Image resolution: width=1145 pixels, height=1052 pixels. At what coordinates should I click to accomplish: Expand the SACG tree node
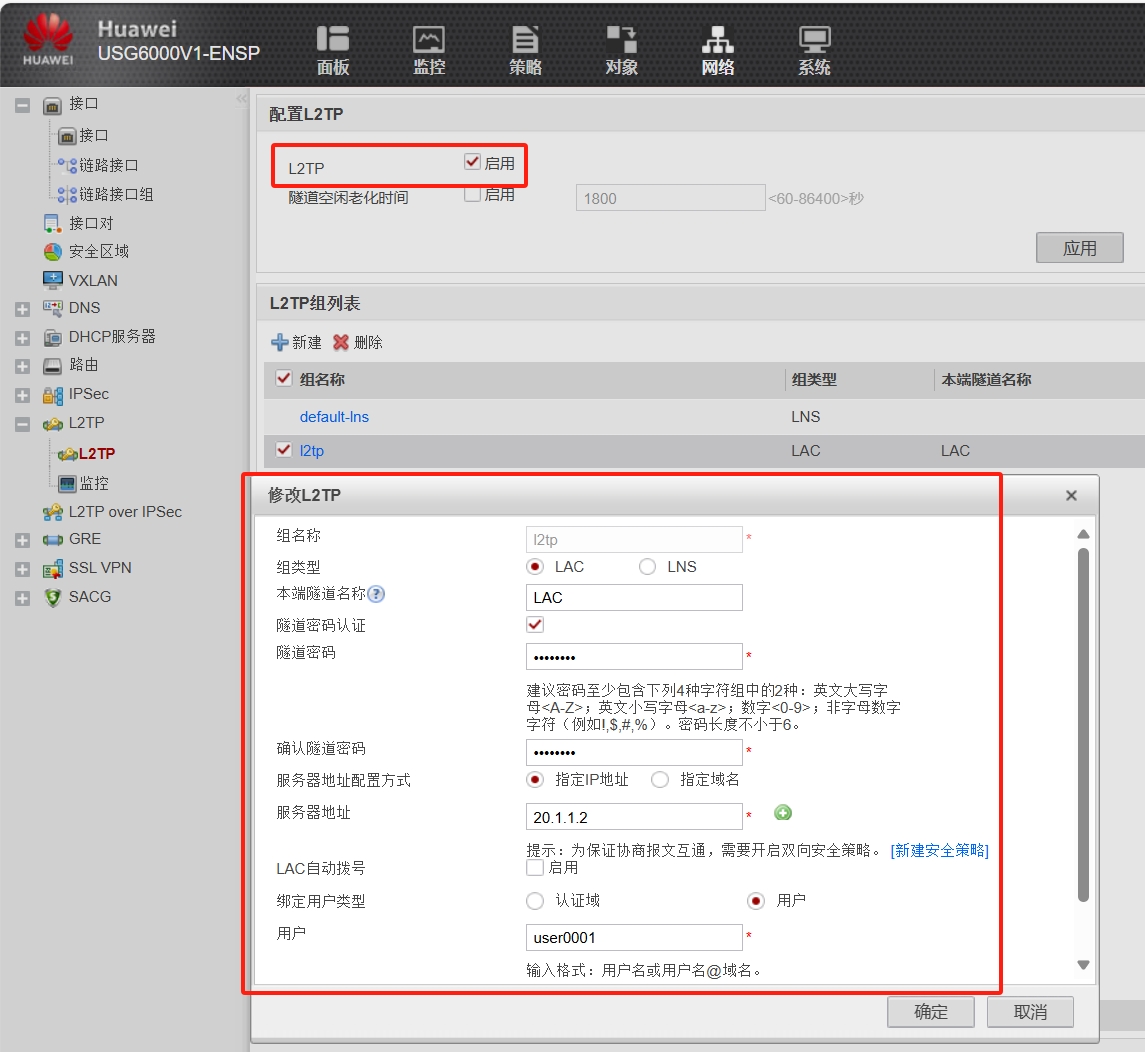tap(23, 599)
